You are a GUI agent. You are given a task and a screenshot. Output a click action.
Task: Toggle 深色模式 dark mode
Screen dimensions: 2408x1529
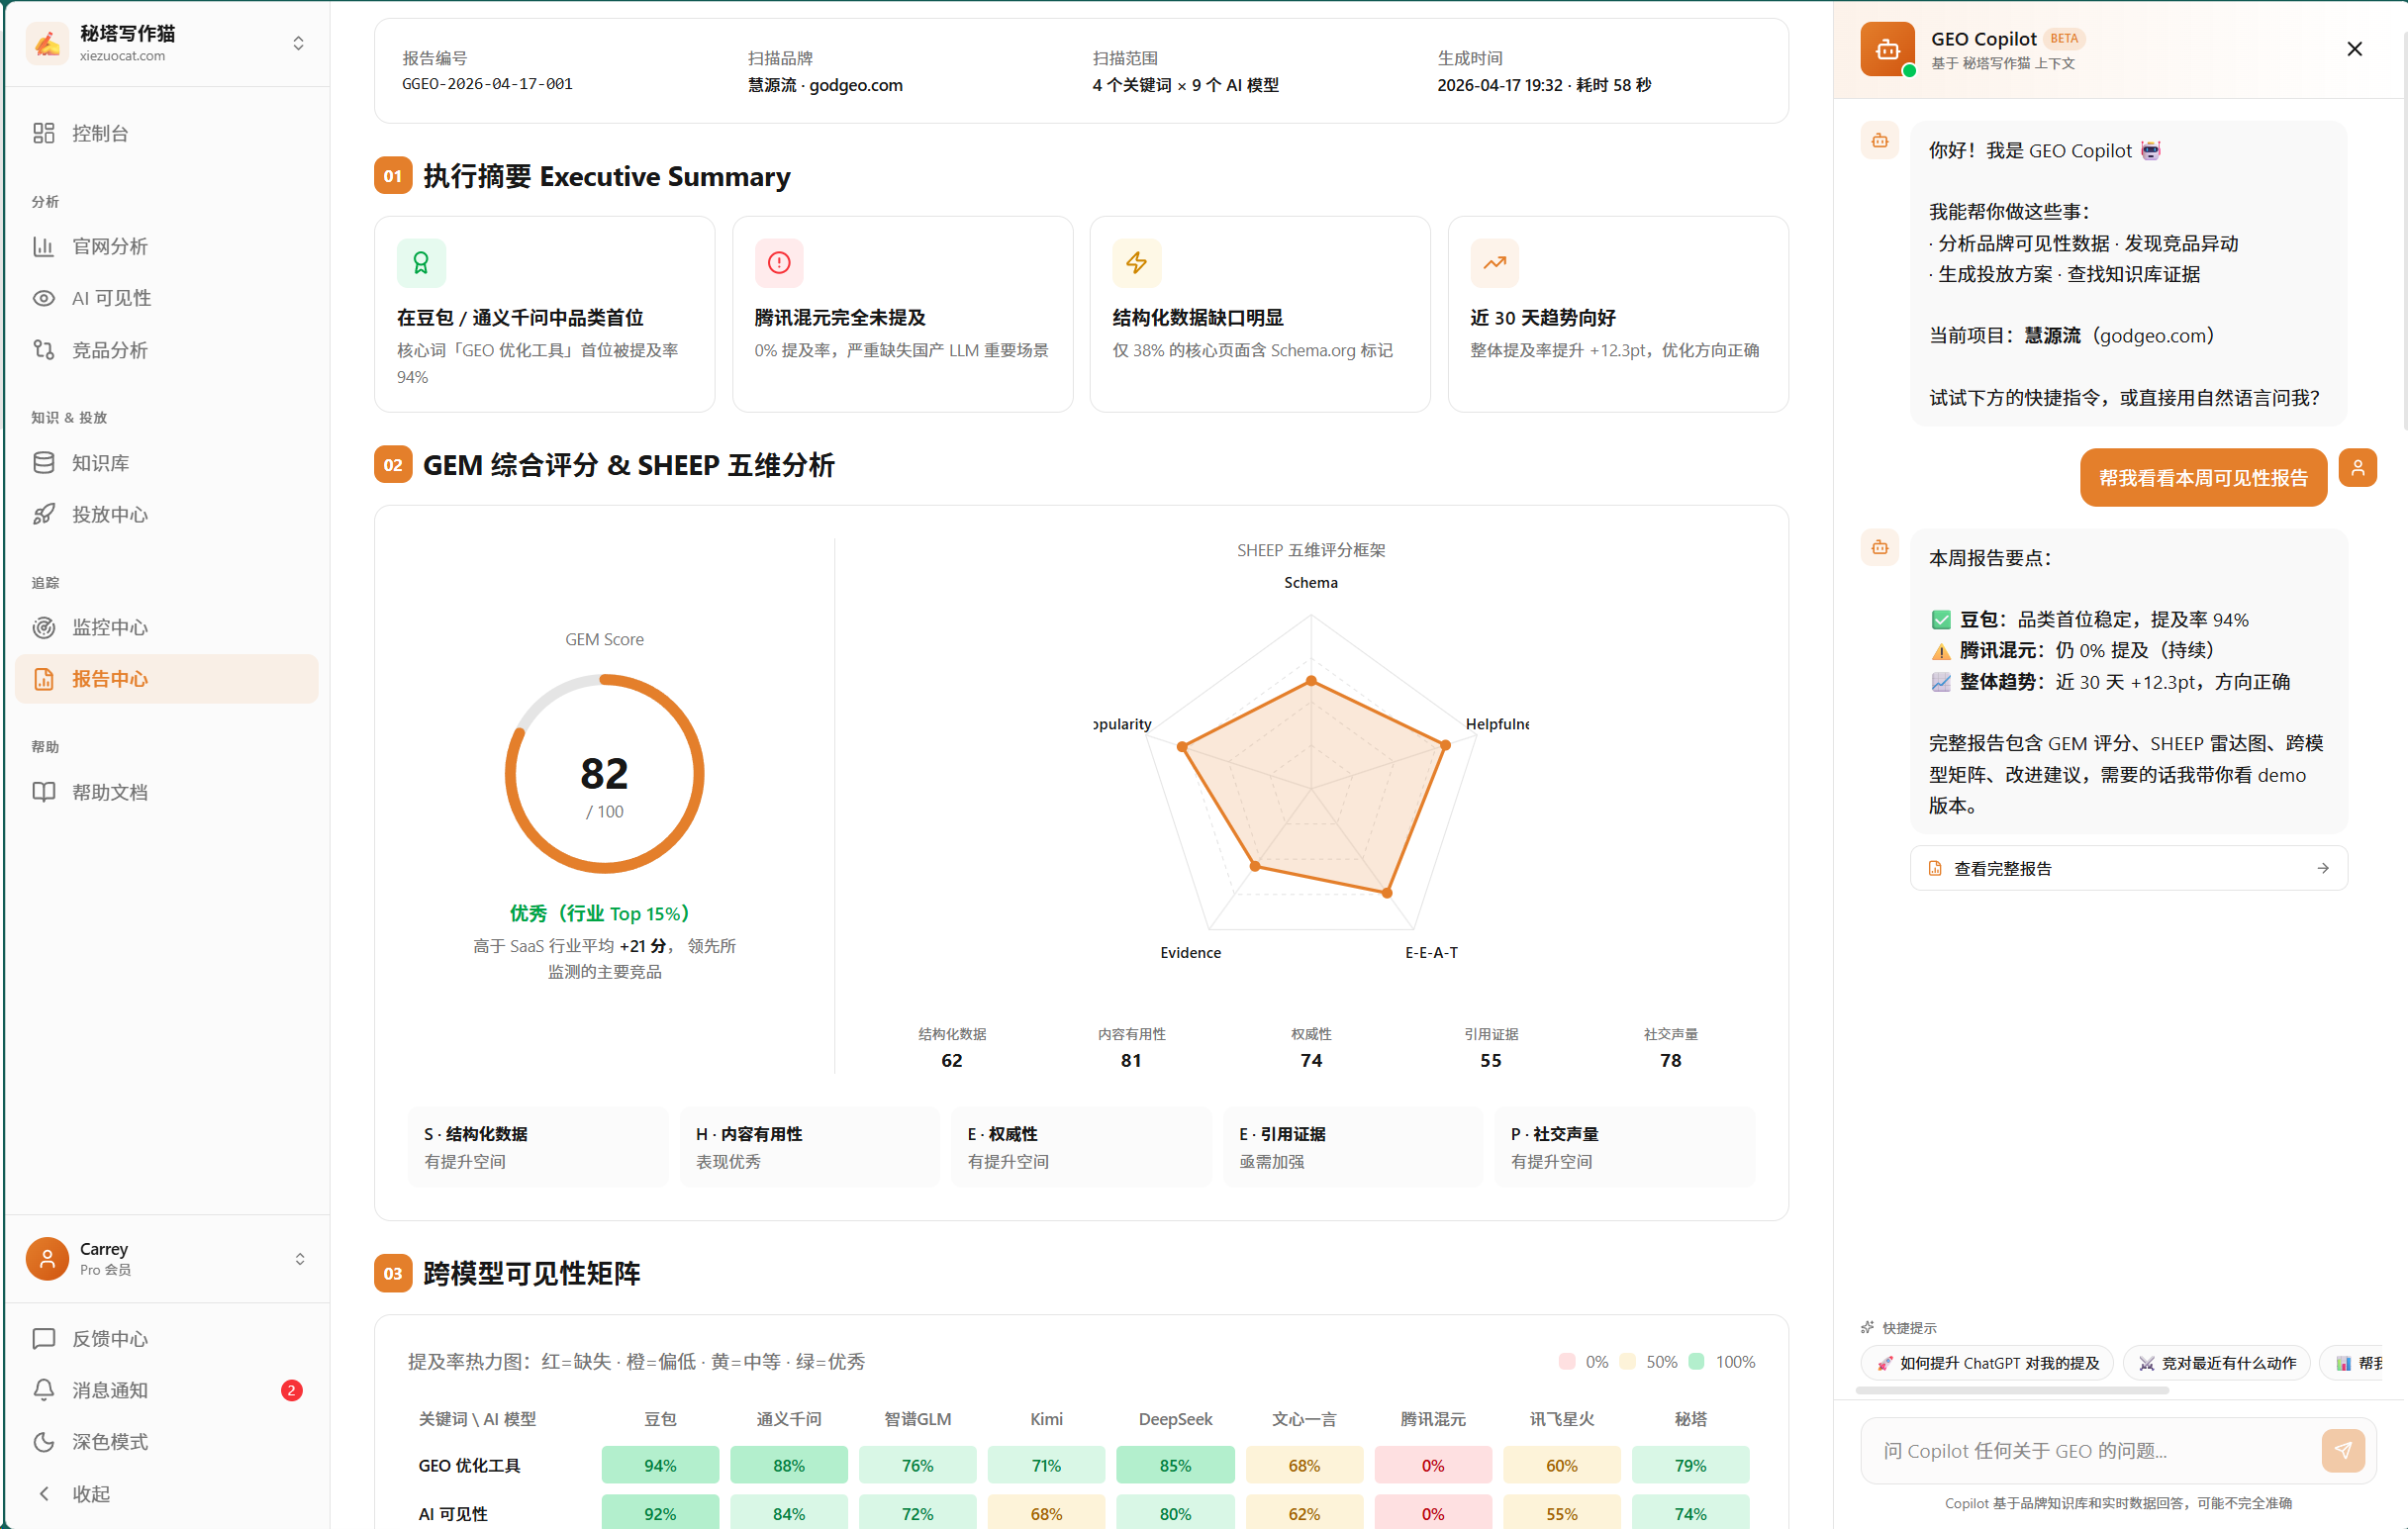[167, 1442]
